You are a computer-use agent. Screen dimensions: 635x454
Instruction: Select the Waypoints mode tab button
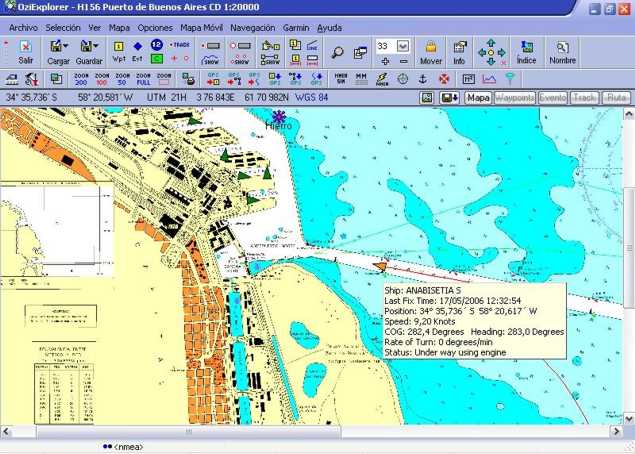pos(515,98)
